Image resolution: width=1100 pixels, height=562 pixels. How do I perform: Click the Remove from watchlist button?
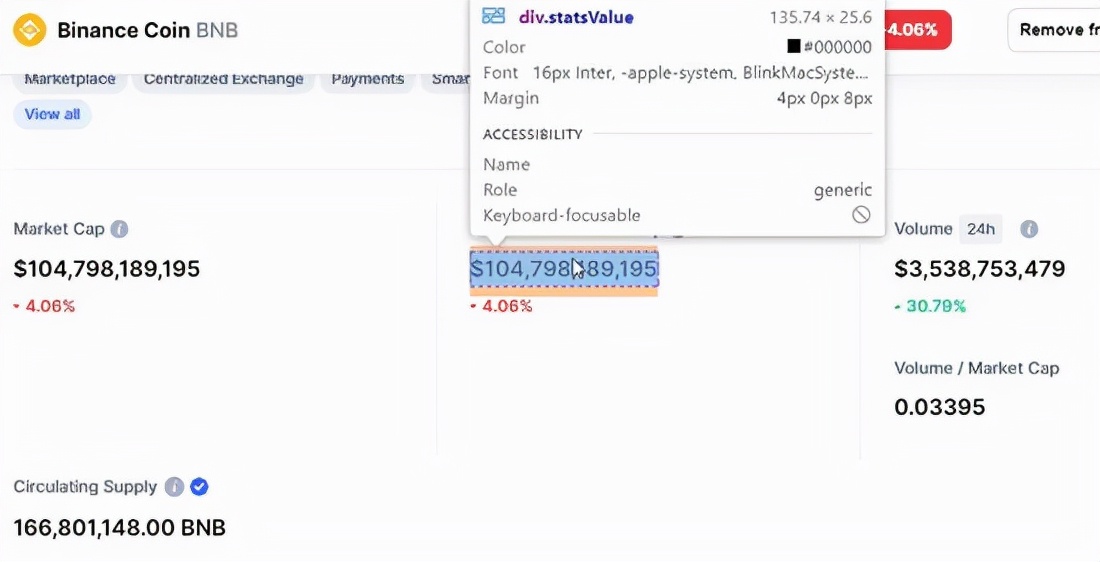coord(1054,30)
